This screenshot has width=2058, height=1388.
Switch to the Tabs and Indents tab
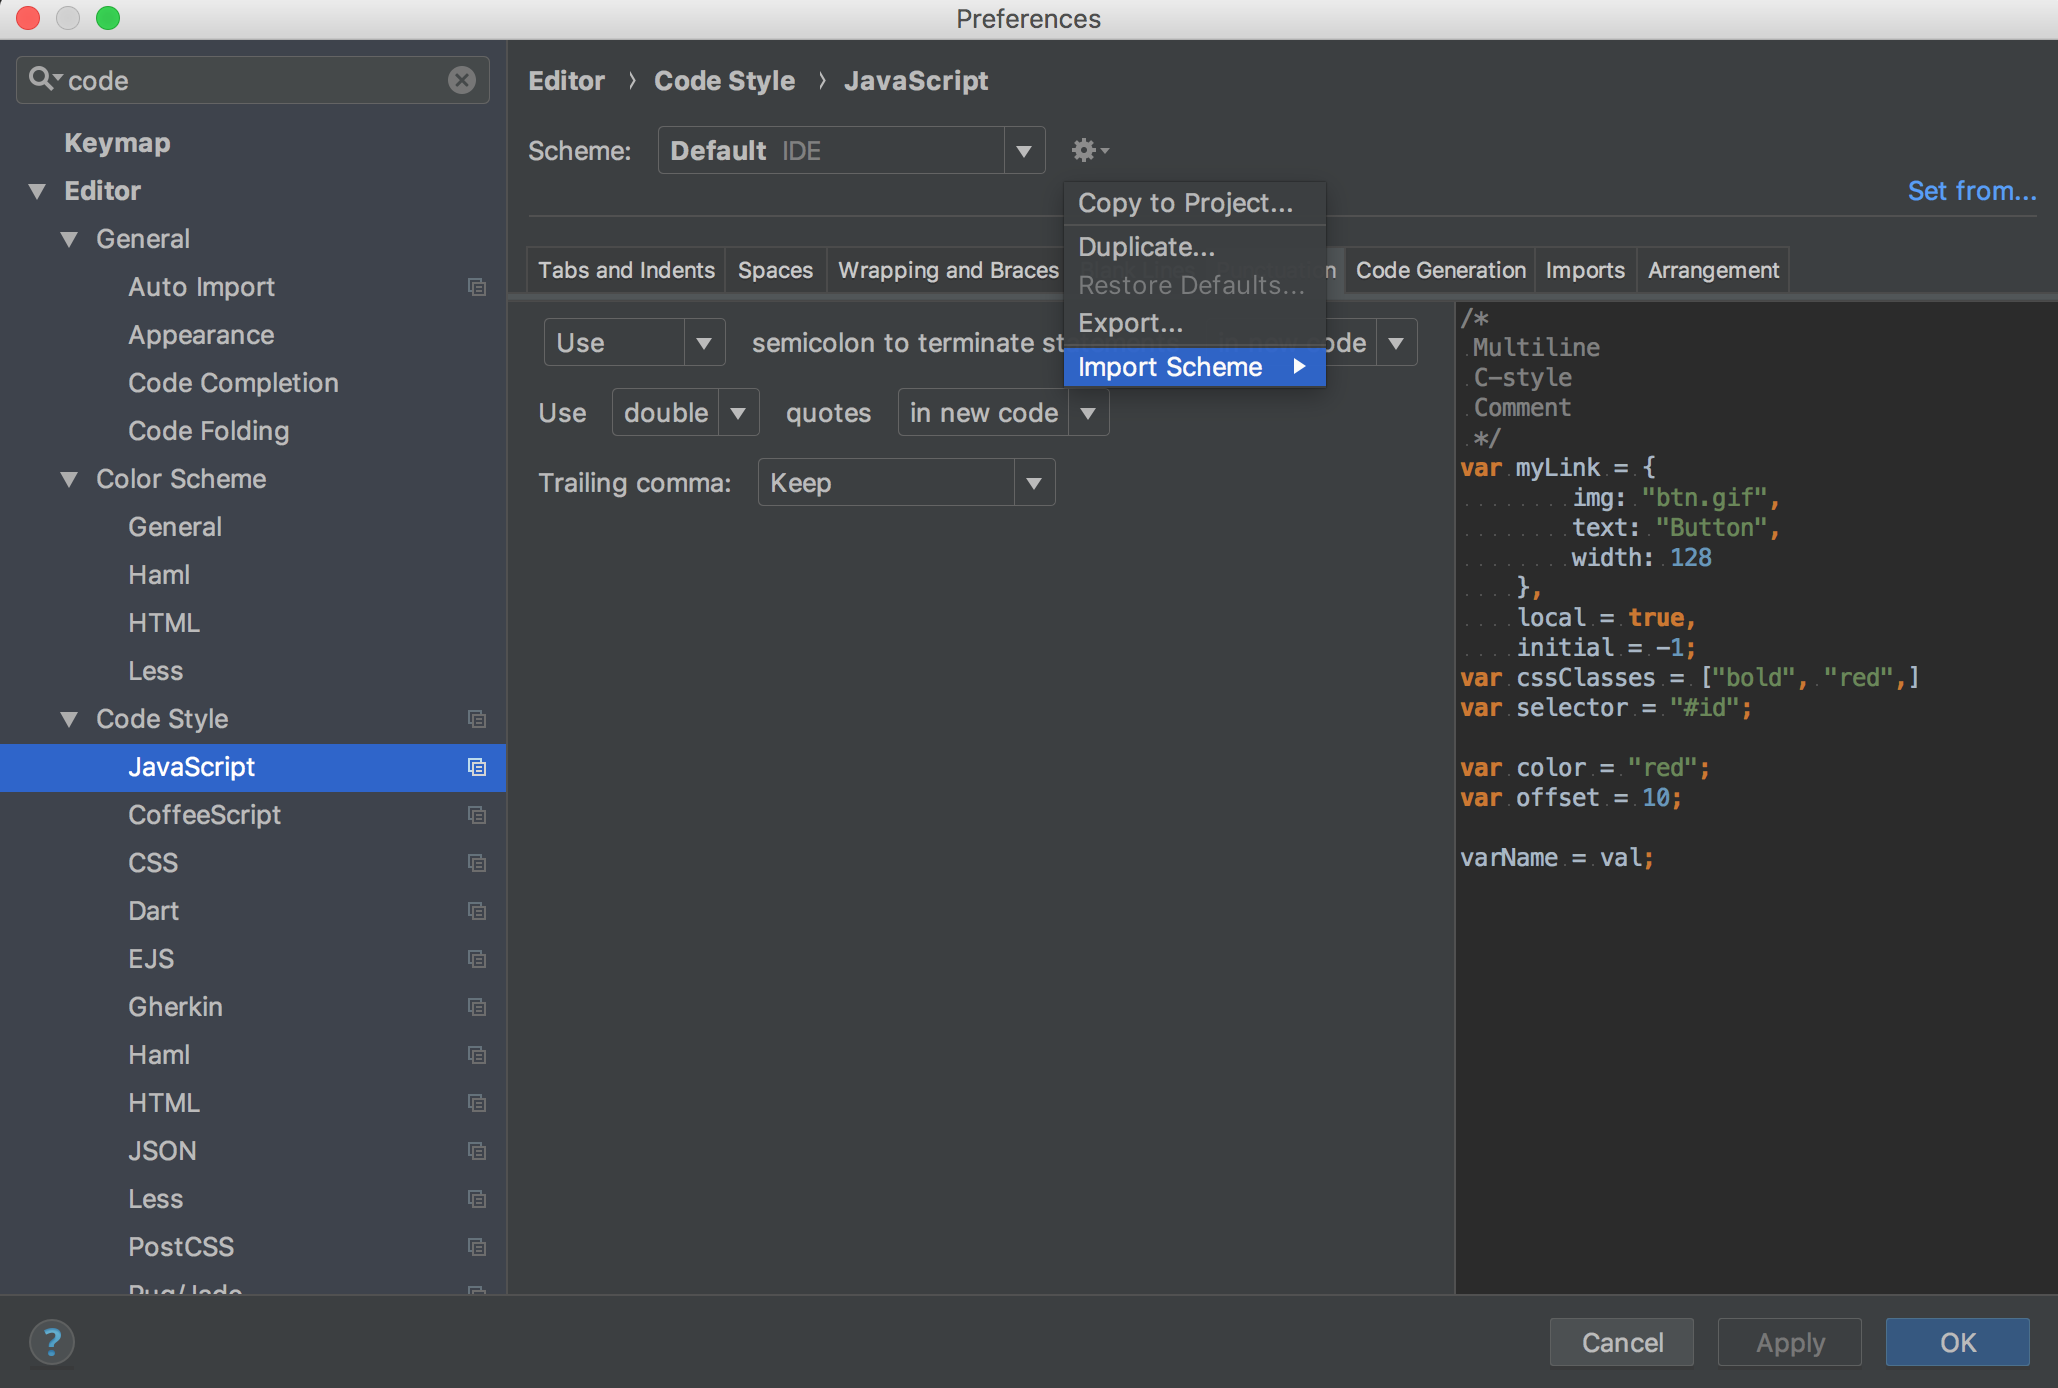626,270
